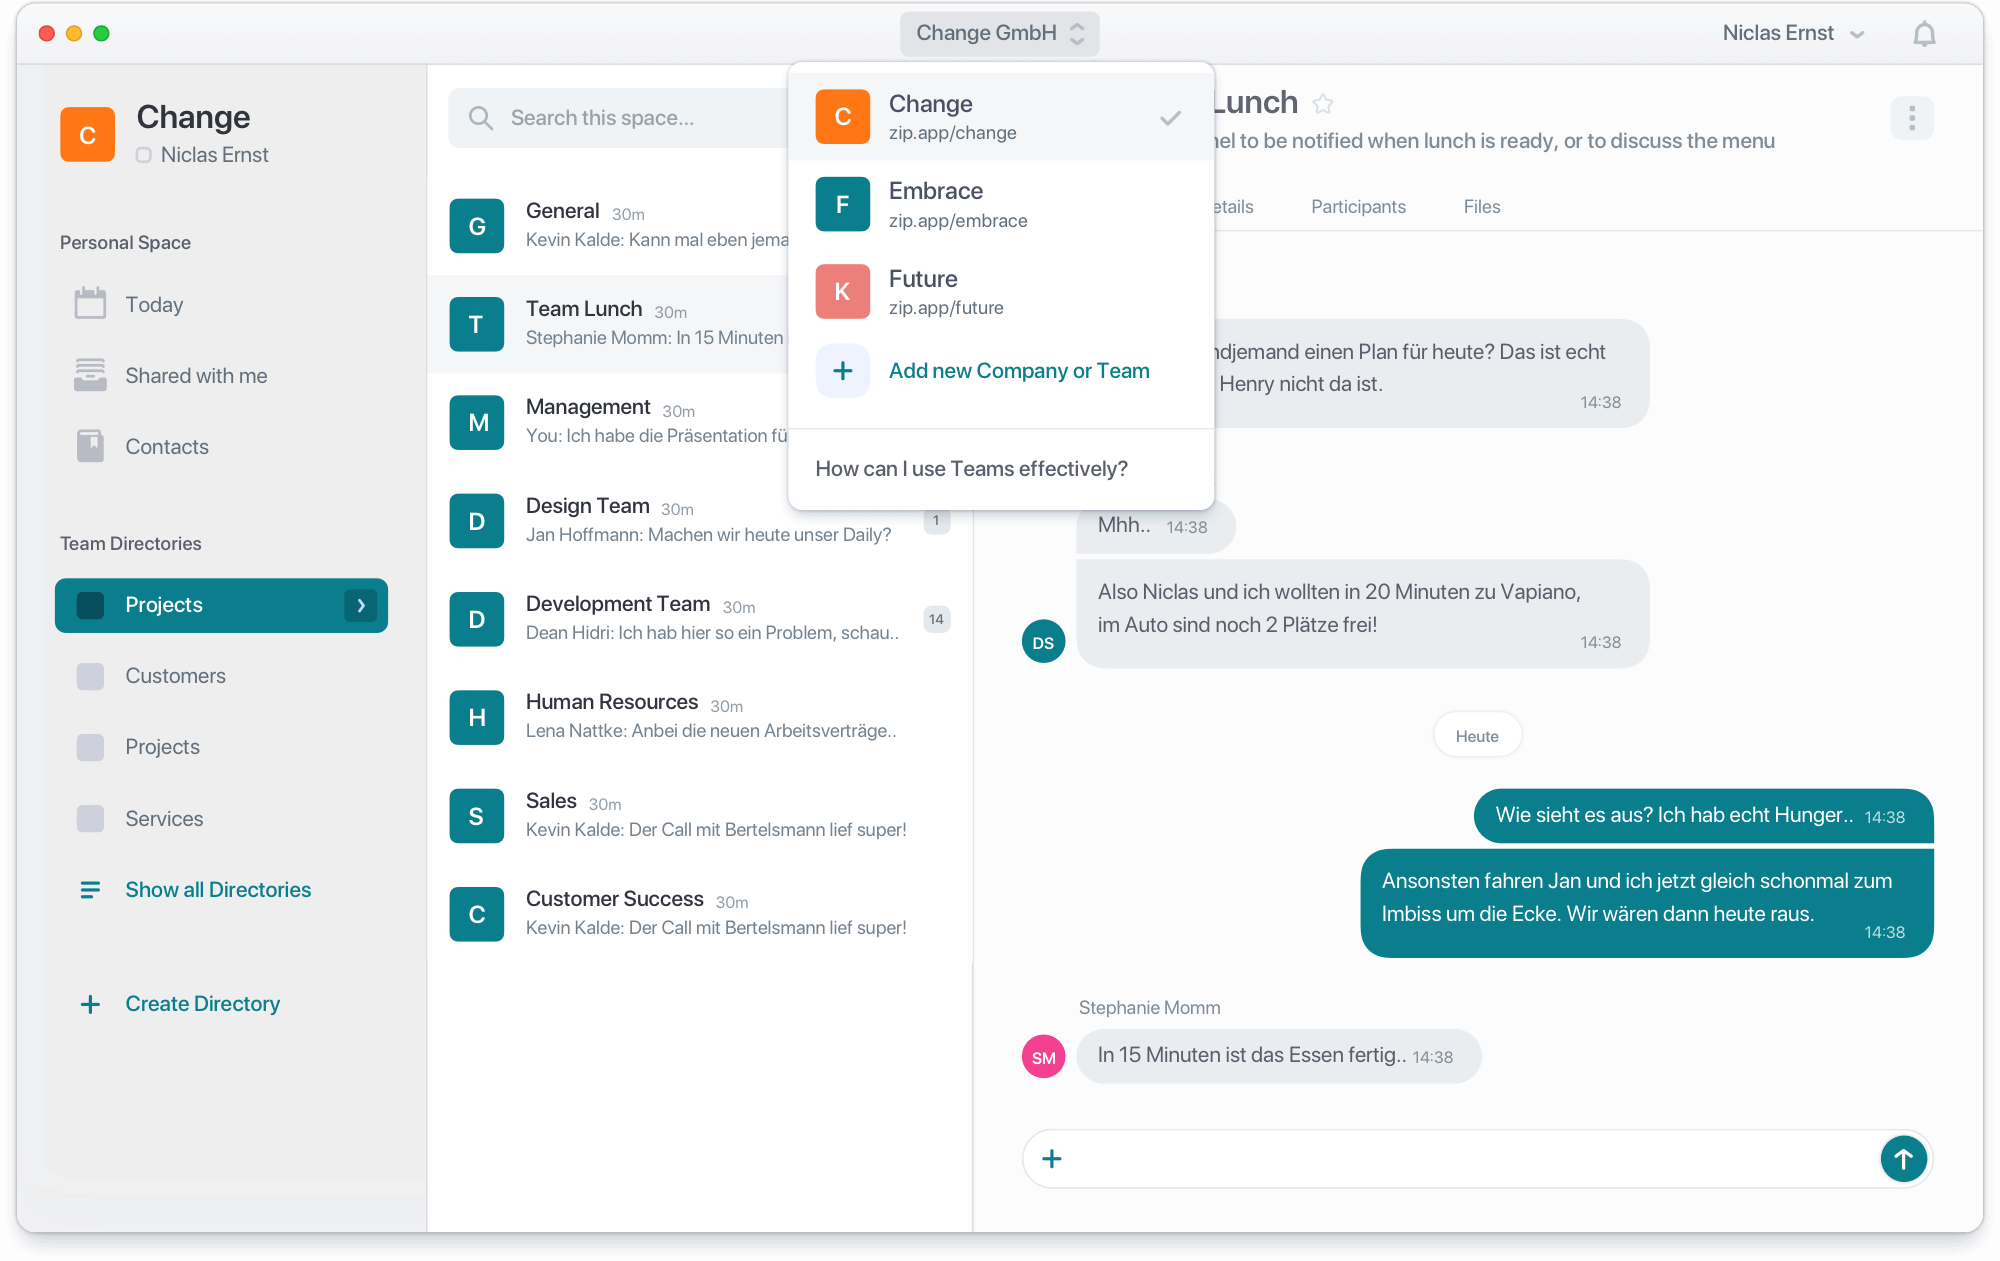Click the notification bell icon
The height and width of the screenshot is (1261, 2000).
(1923, 34)
